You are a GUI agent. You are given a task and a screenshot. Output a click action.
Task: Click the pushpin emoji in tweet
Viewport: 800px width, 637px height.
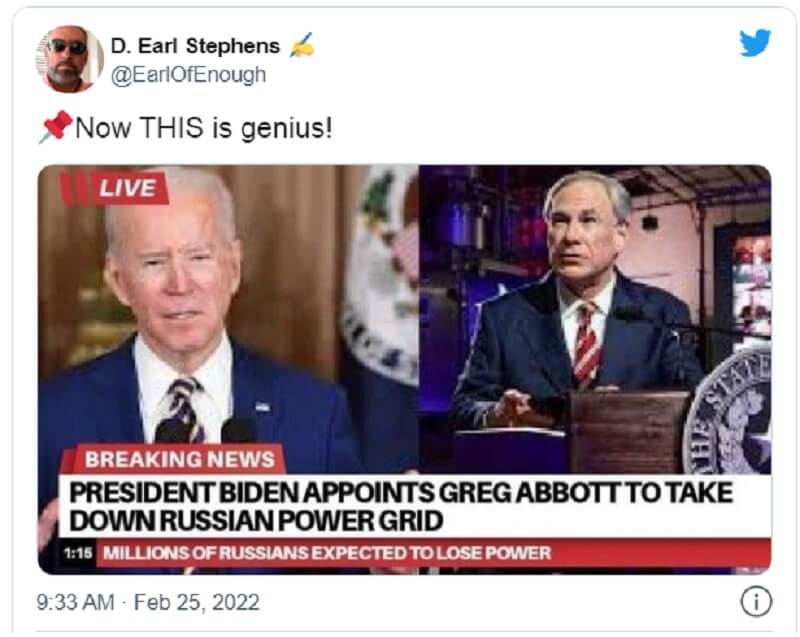coord(56,126)
